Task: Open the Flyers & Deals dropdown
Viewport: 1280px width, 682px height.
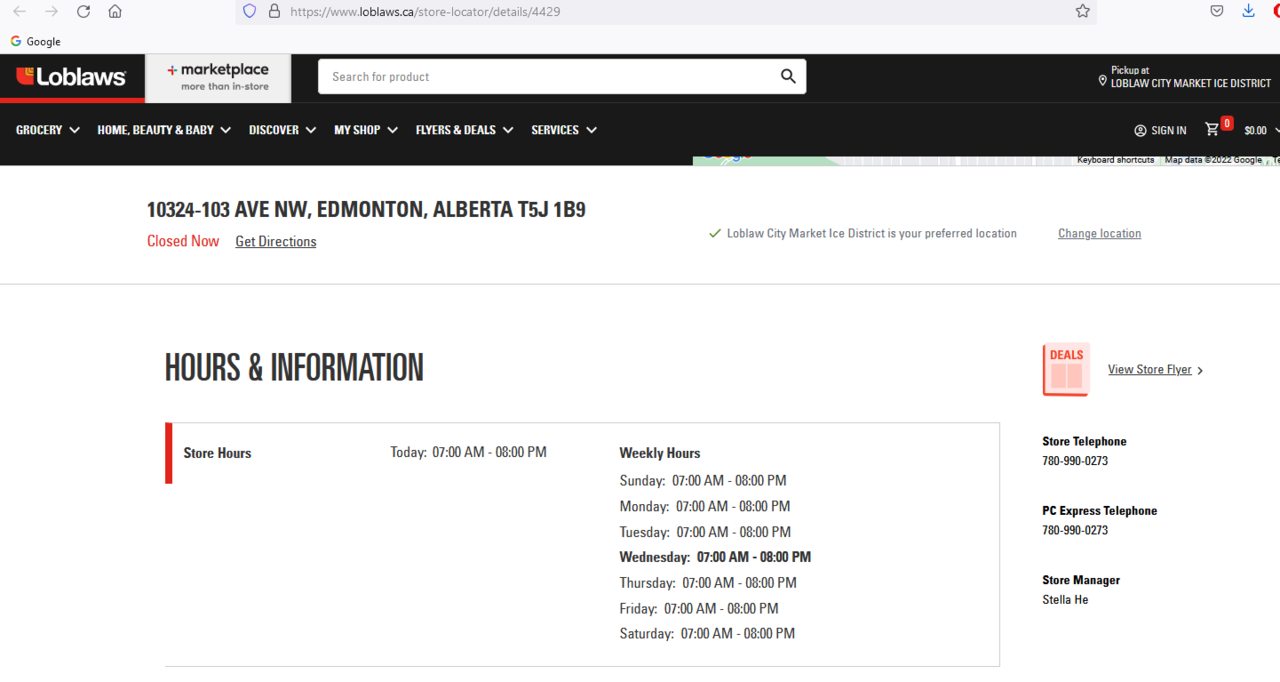Action: pos(464,130)
